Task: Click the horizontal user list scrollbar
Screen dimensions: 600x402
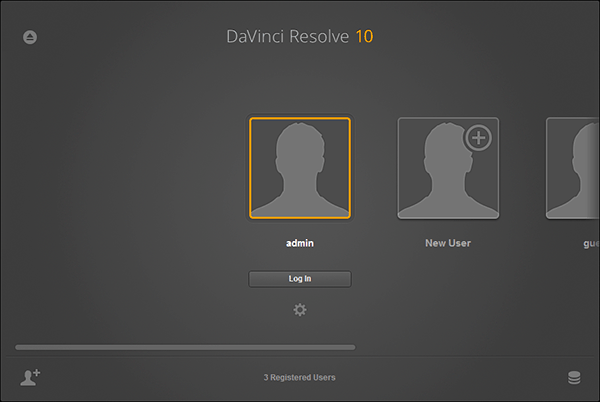Action: (x=185, y=347)
